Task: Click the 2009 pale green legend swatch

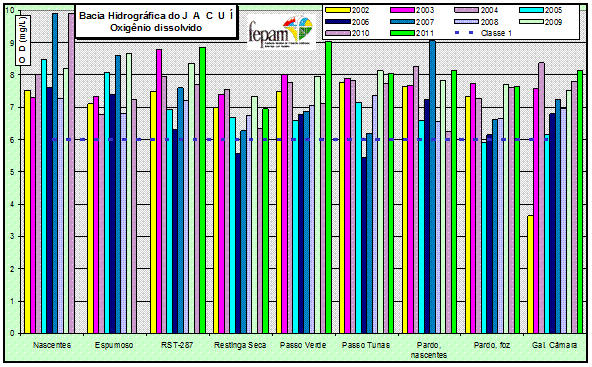Action: pyautogui.click(x=531, y=22)
